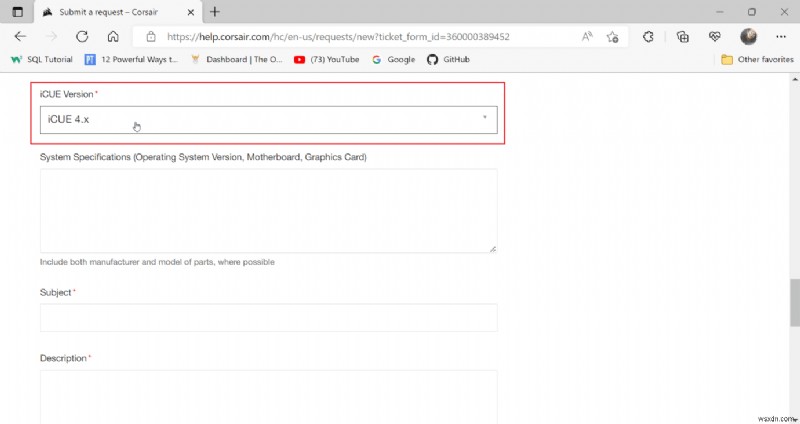Click the forward navigation arrow
Screen dimensions: 800x424
52,36
